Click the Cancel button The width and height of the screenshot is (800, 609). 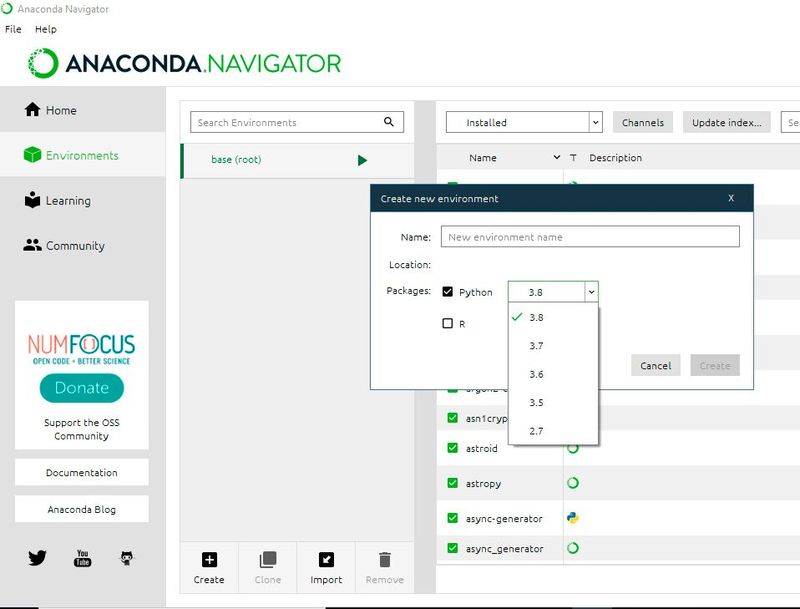point(656,365)
